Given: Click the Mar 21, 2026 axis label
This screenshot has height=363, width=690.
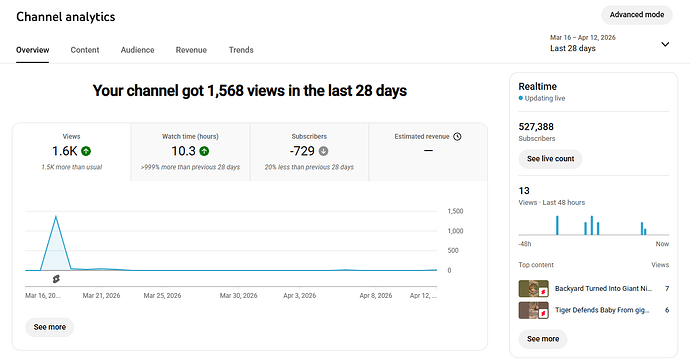Looking at the screenshot, I should coord(101,296).
